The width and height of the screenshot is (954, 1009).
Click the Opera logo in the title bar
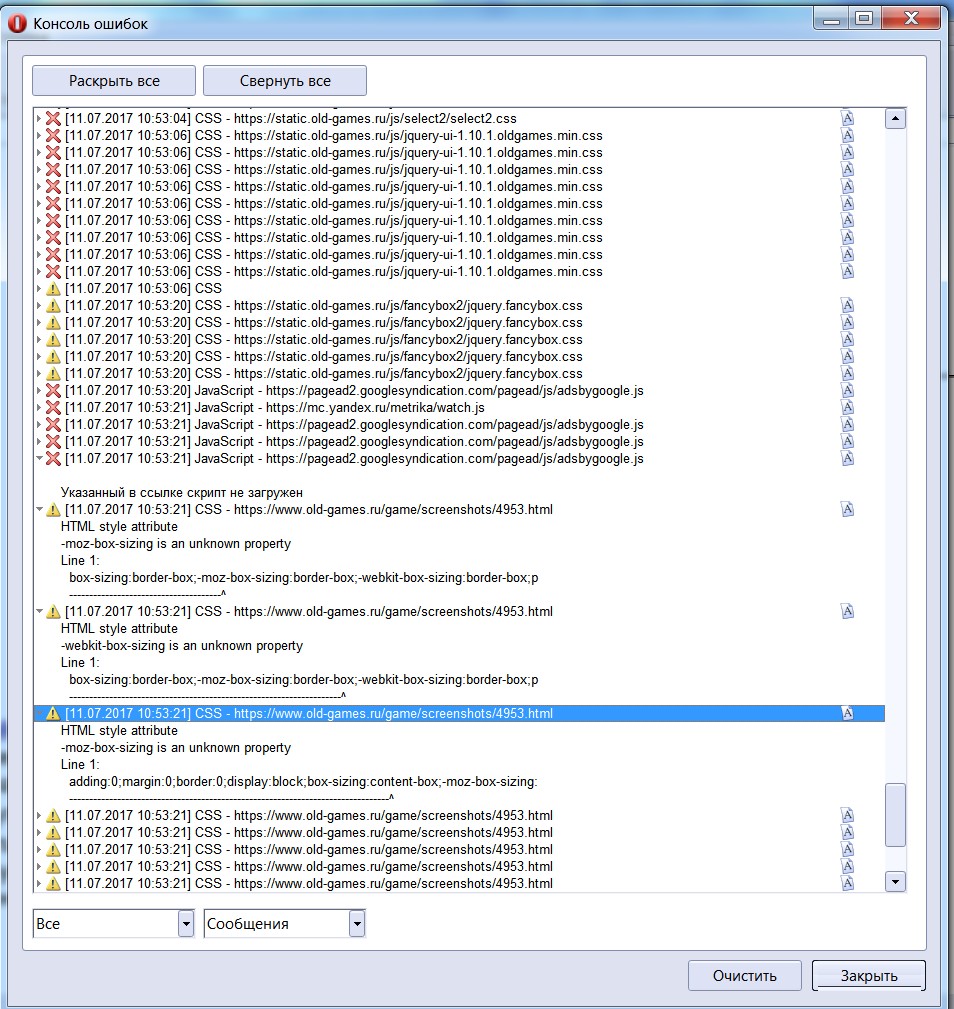click(17, 24)
